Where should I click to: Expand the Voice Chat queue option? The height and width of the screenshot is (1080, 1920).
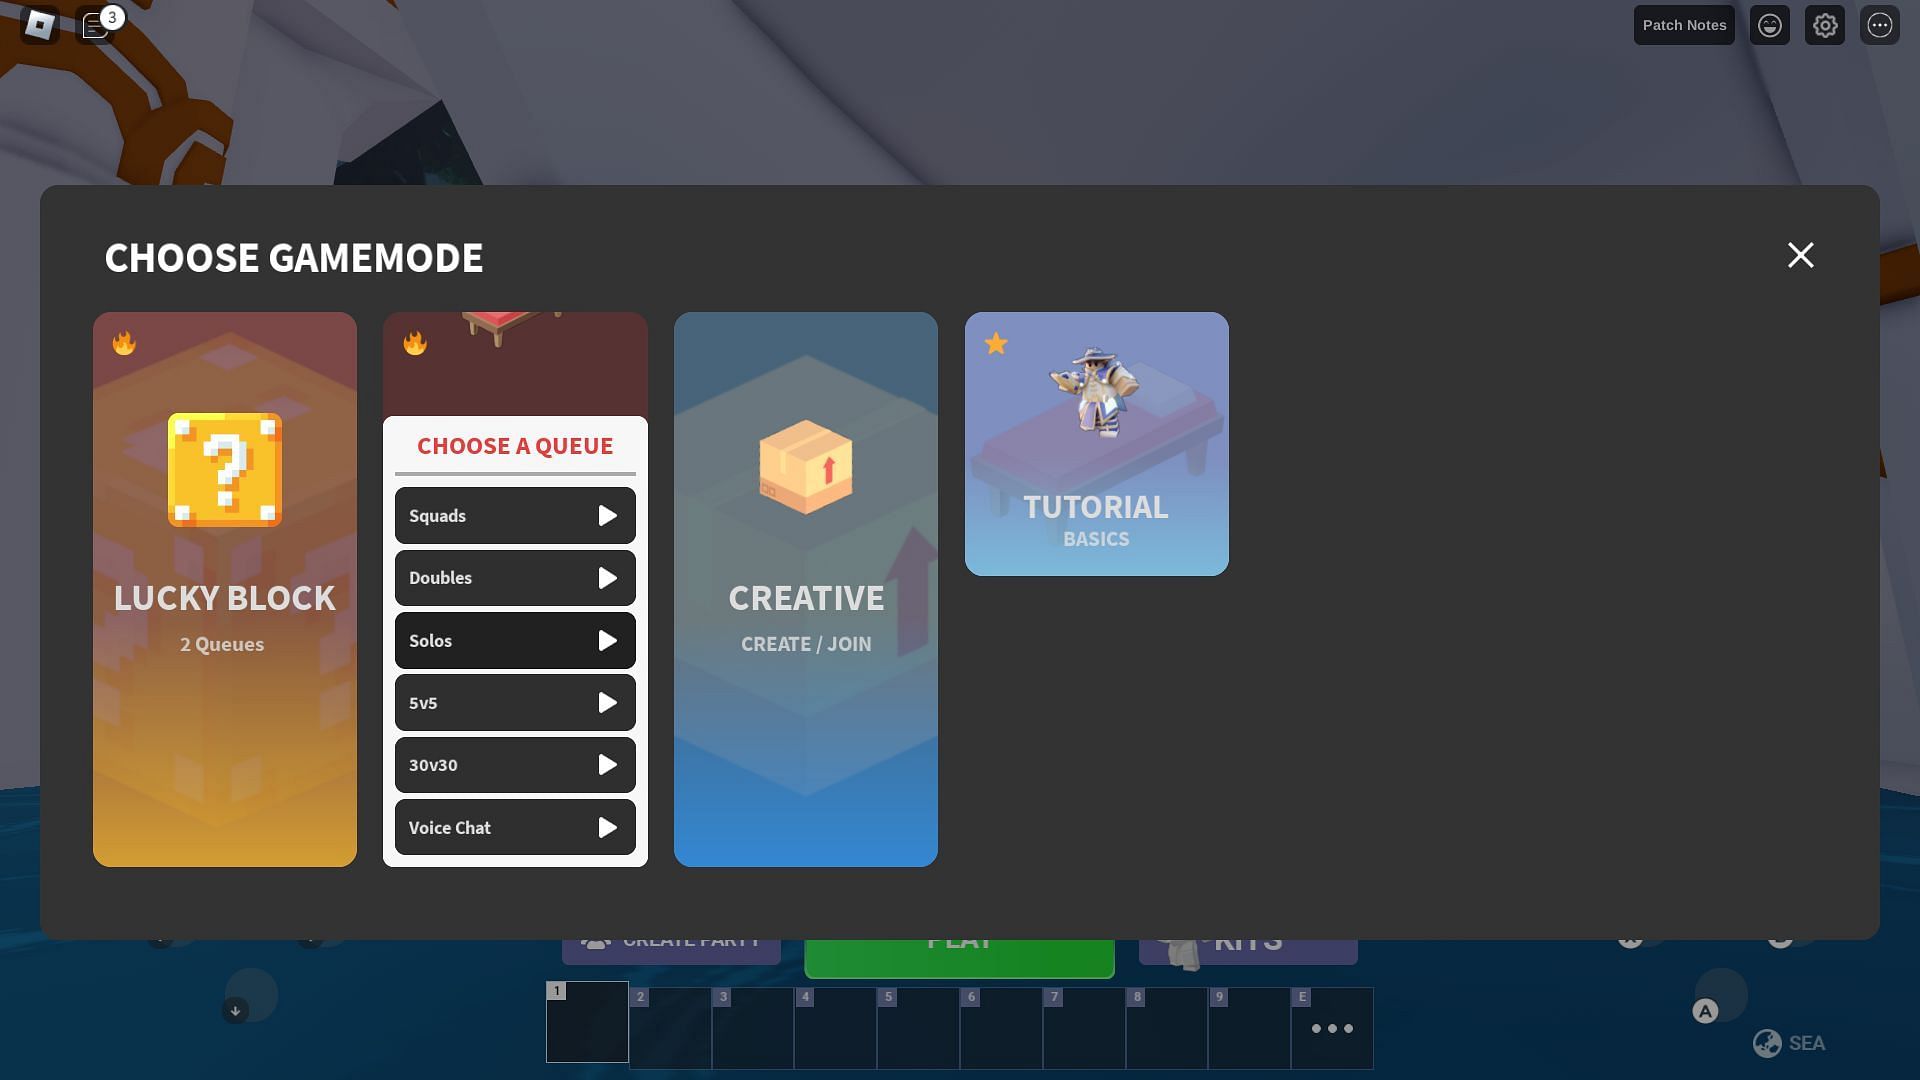608,827
